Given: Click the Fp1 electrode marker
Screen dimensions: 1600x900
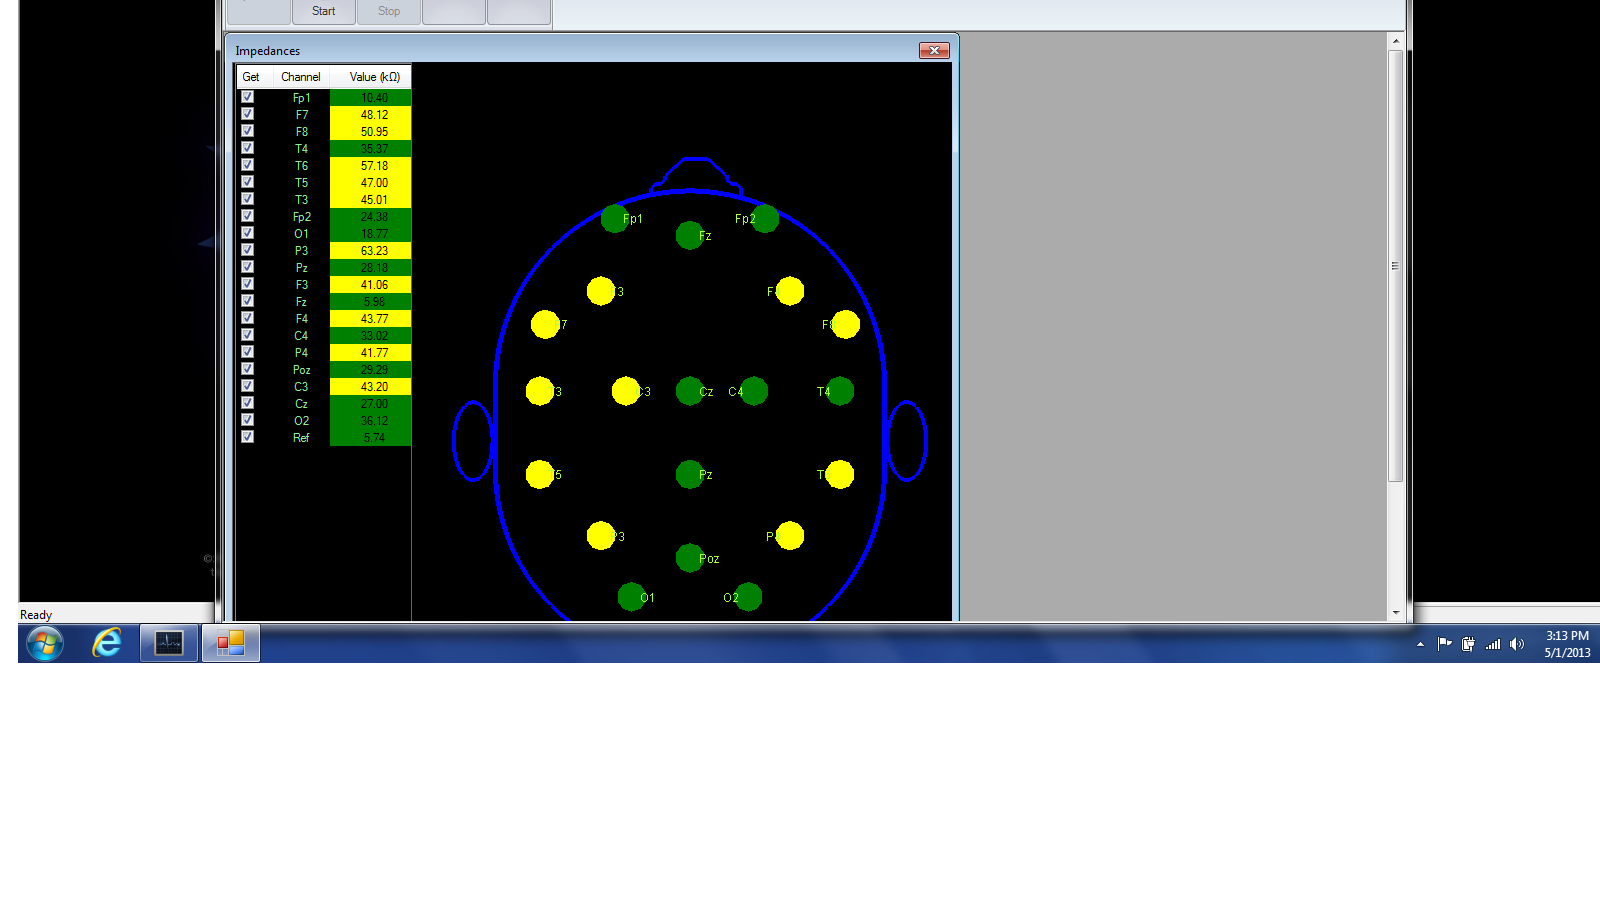Looking at the screenshot, I should (x=614, y=218).
